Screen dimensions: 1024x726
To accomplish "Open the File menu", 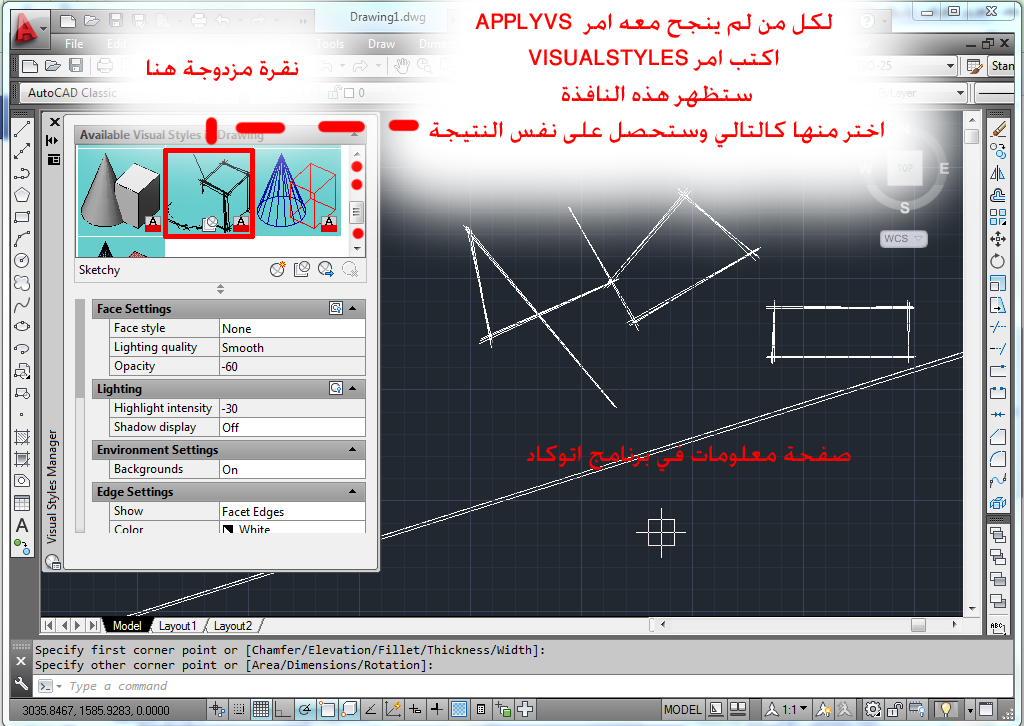I will [x=74, y=44].
